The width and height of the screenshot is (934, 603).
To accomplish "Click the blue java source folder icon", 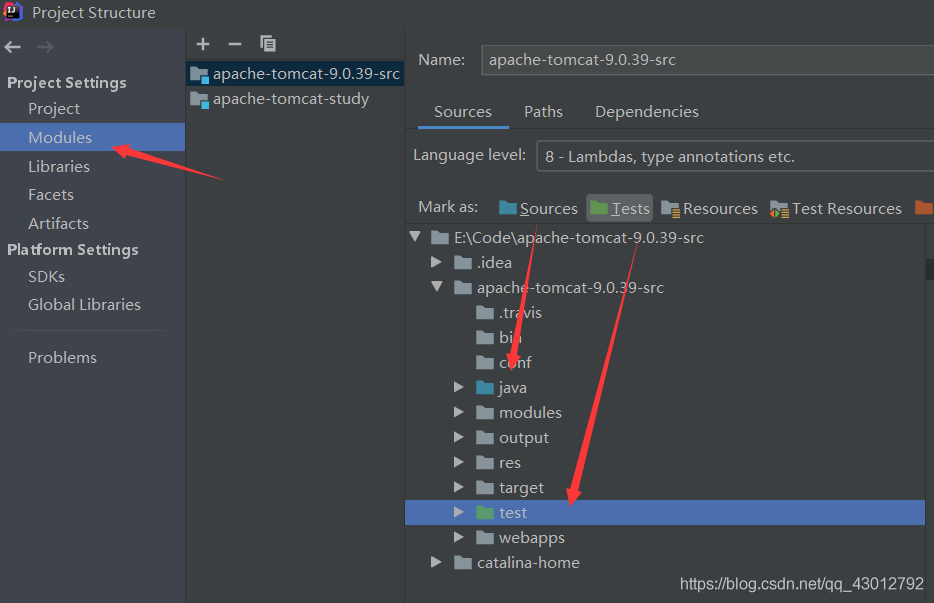I will [485, 388].
